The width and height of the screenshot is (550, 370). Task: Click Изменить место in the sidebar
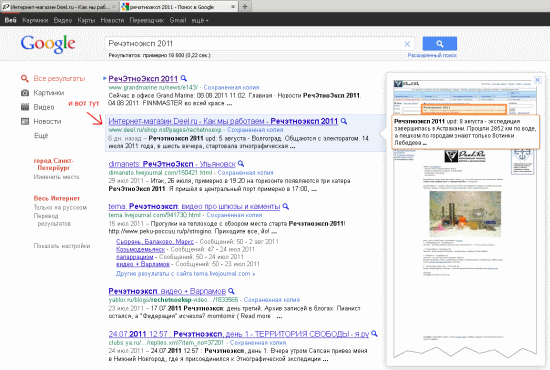point(56,177)
